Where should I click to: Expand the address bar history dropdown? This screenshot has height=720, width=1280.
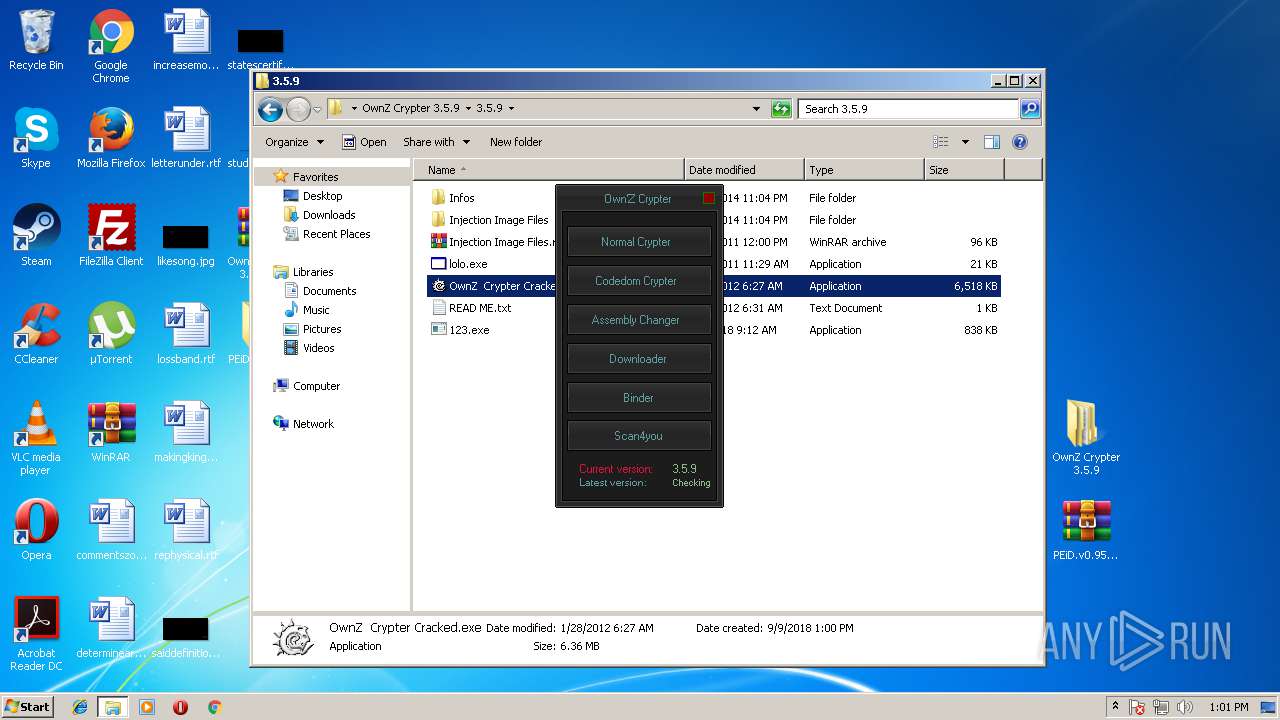(x=757, y=109)
